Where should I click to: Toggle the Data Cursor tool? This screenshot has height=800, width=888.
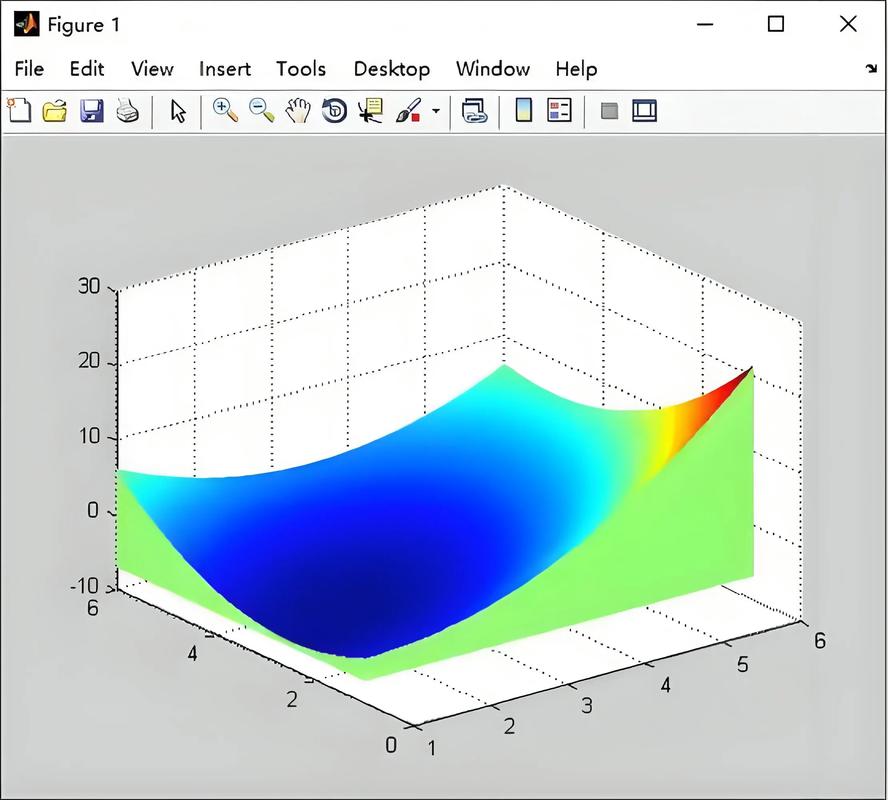click(370, 111)
